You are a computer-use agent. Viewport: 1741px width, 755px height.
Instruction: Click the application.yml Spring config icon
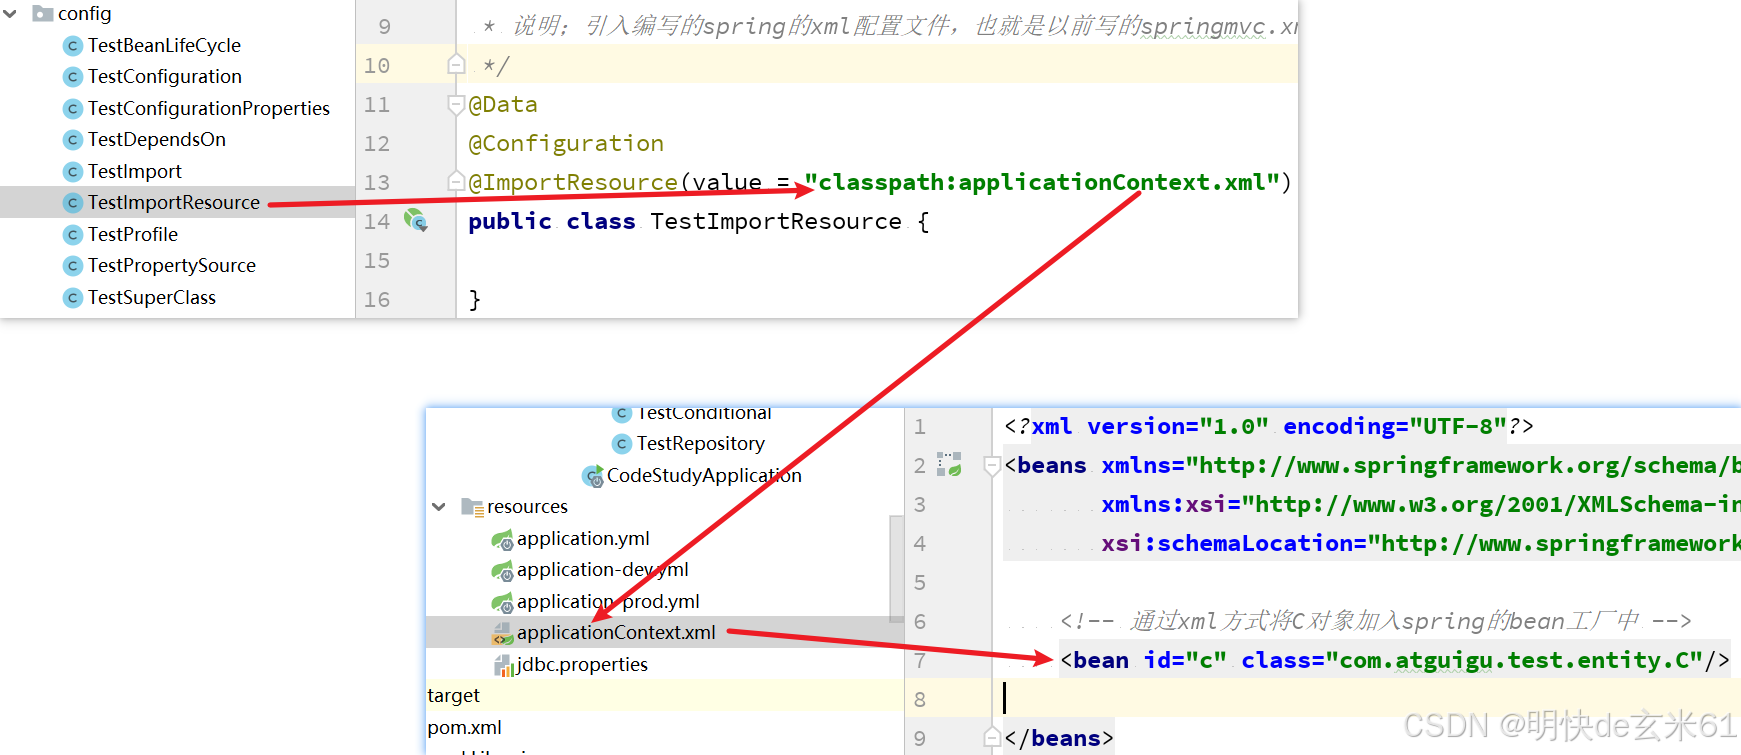(502, 540)
